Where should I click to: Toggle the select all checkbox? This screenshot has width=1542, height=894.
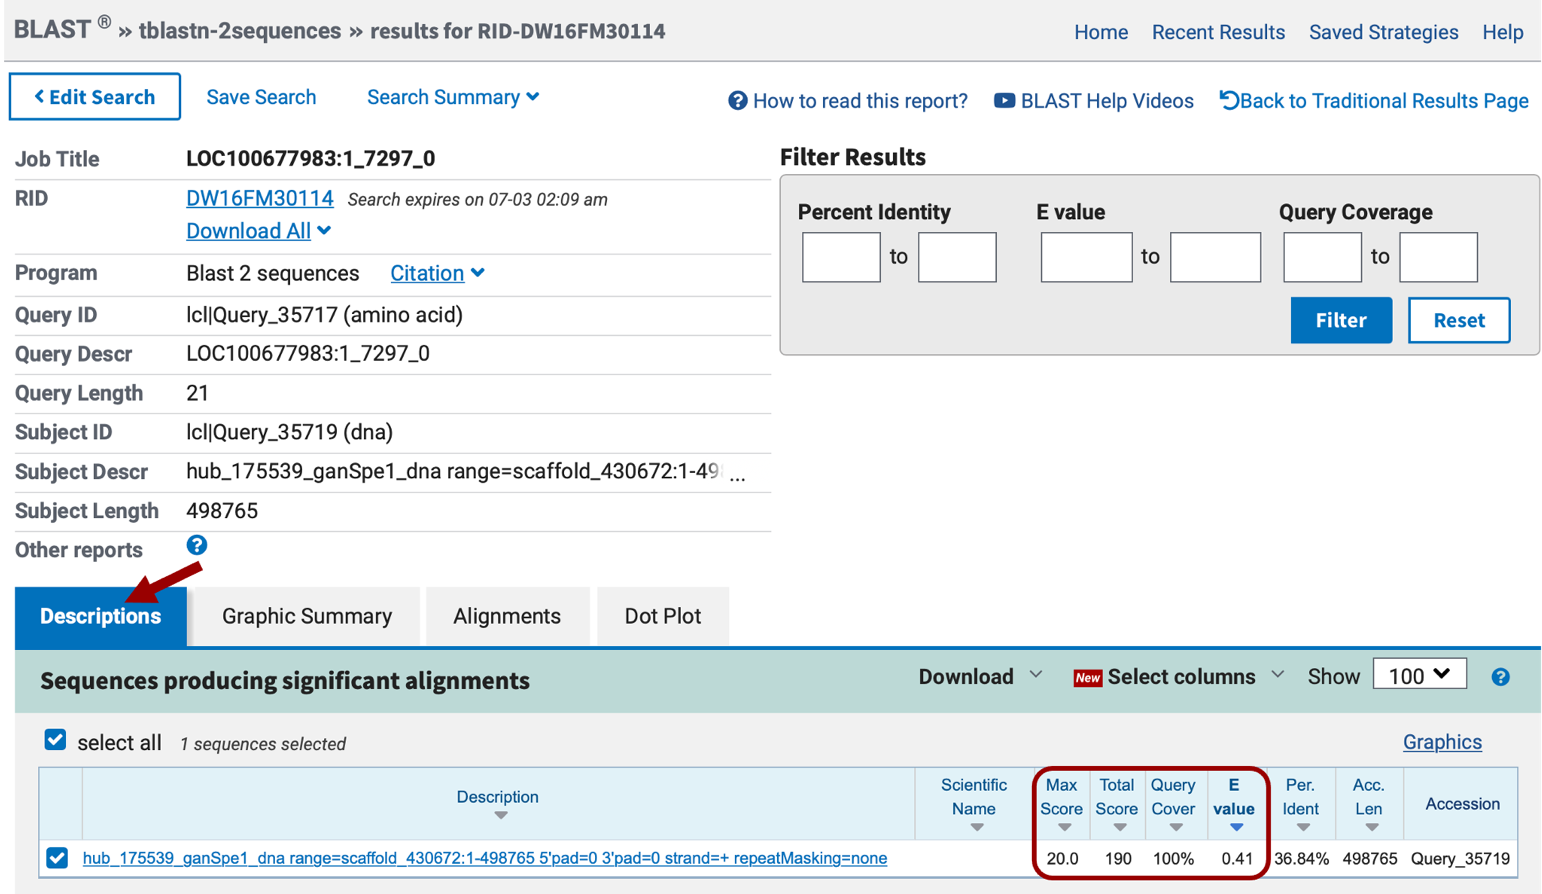click(55, 740)
